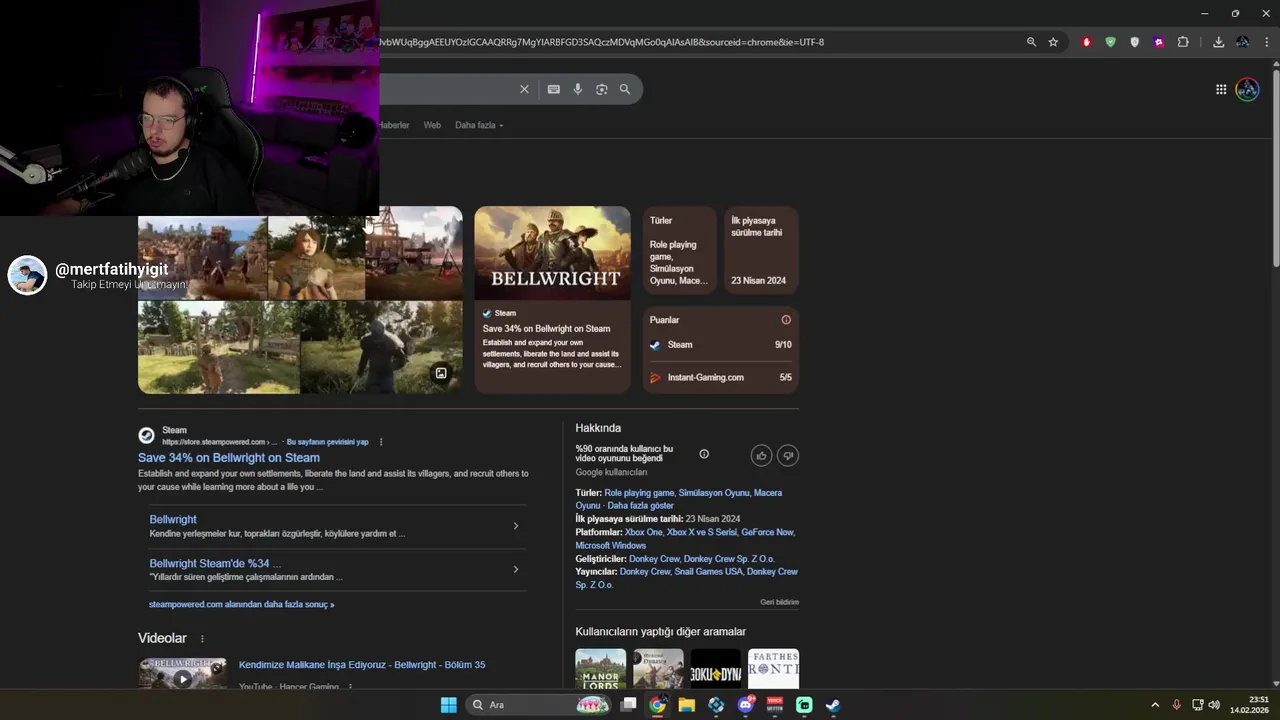
Task: Open Google Lens image search icon
Action: click(x=601, y=89)
